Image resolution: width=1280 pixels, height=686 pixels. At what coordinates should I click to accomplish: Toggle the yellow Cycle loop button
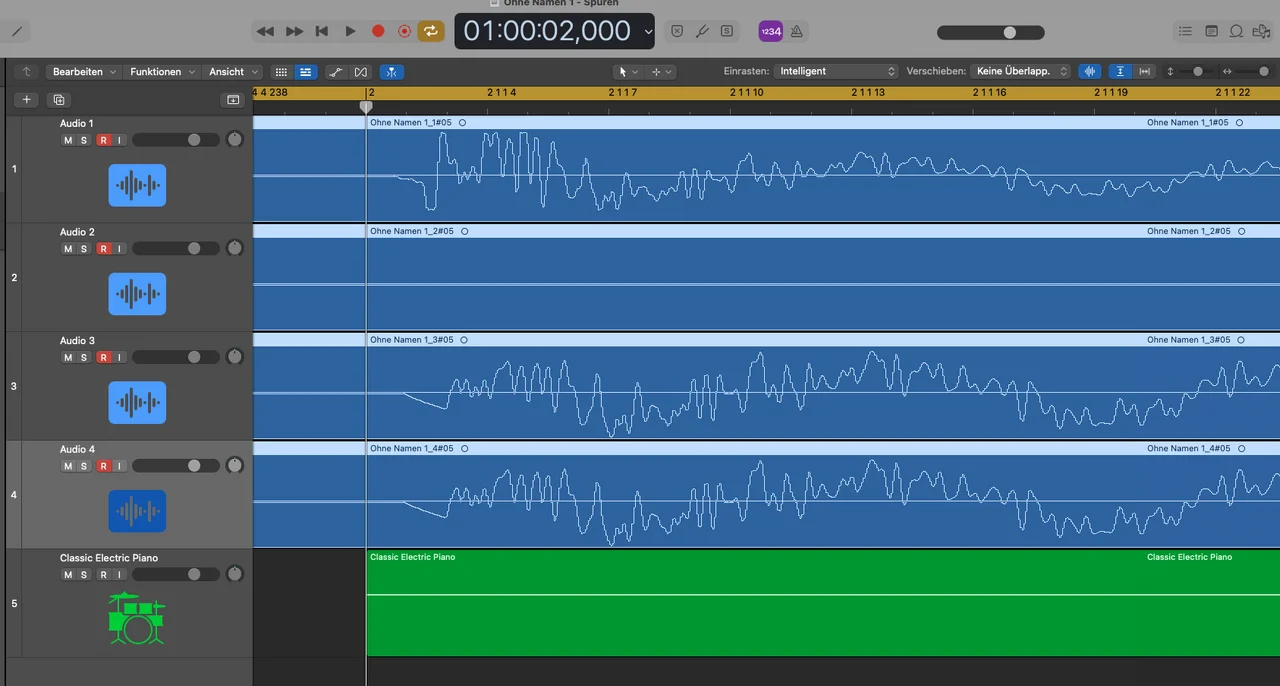[431, 31]
